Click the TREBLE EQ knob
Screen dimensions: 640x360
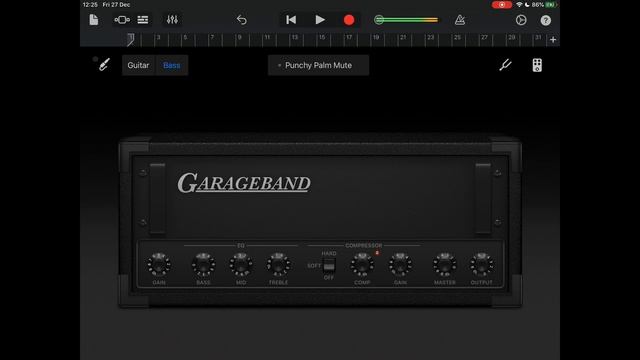point(278,264)
